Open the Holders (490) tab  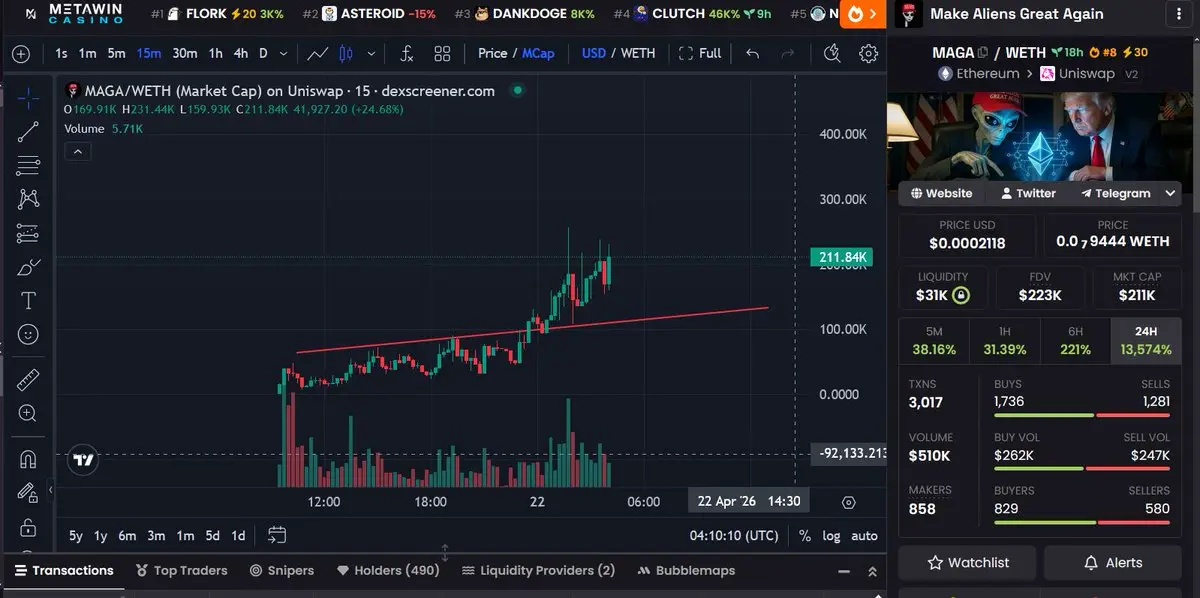(388, 570)
